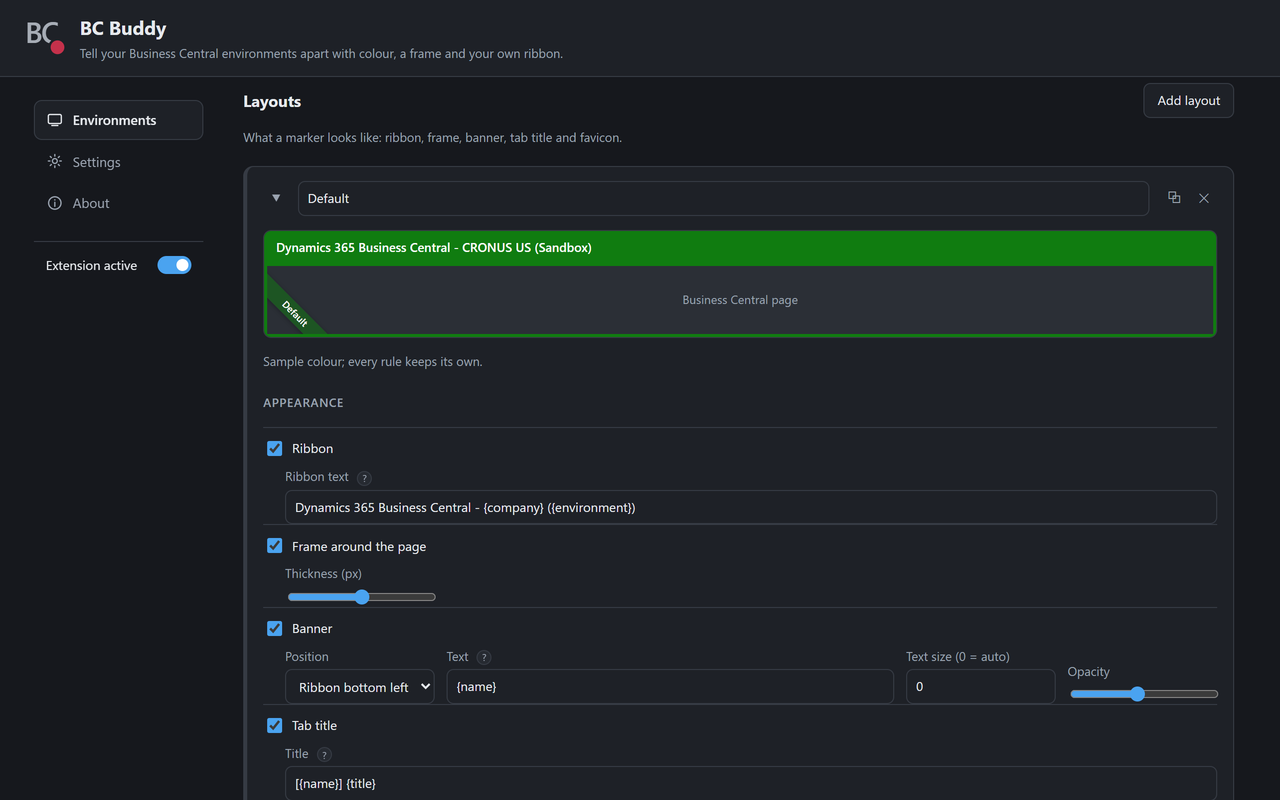Collapse the Default layout triangle
The width and height of the screenshot is (1280, 800).
[x=276, y=198]
